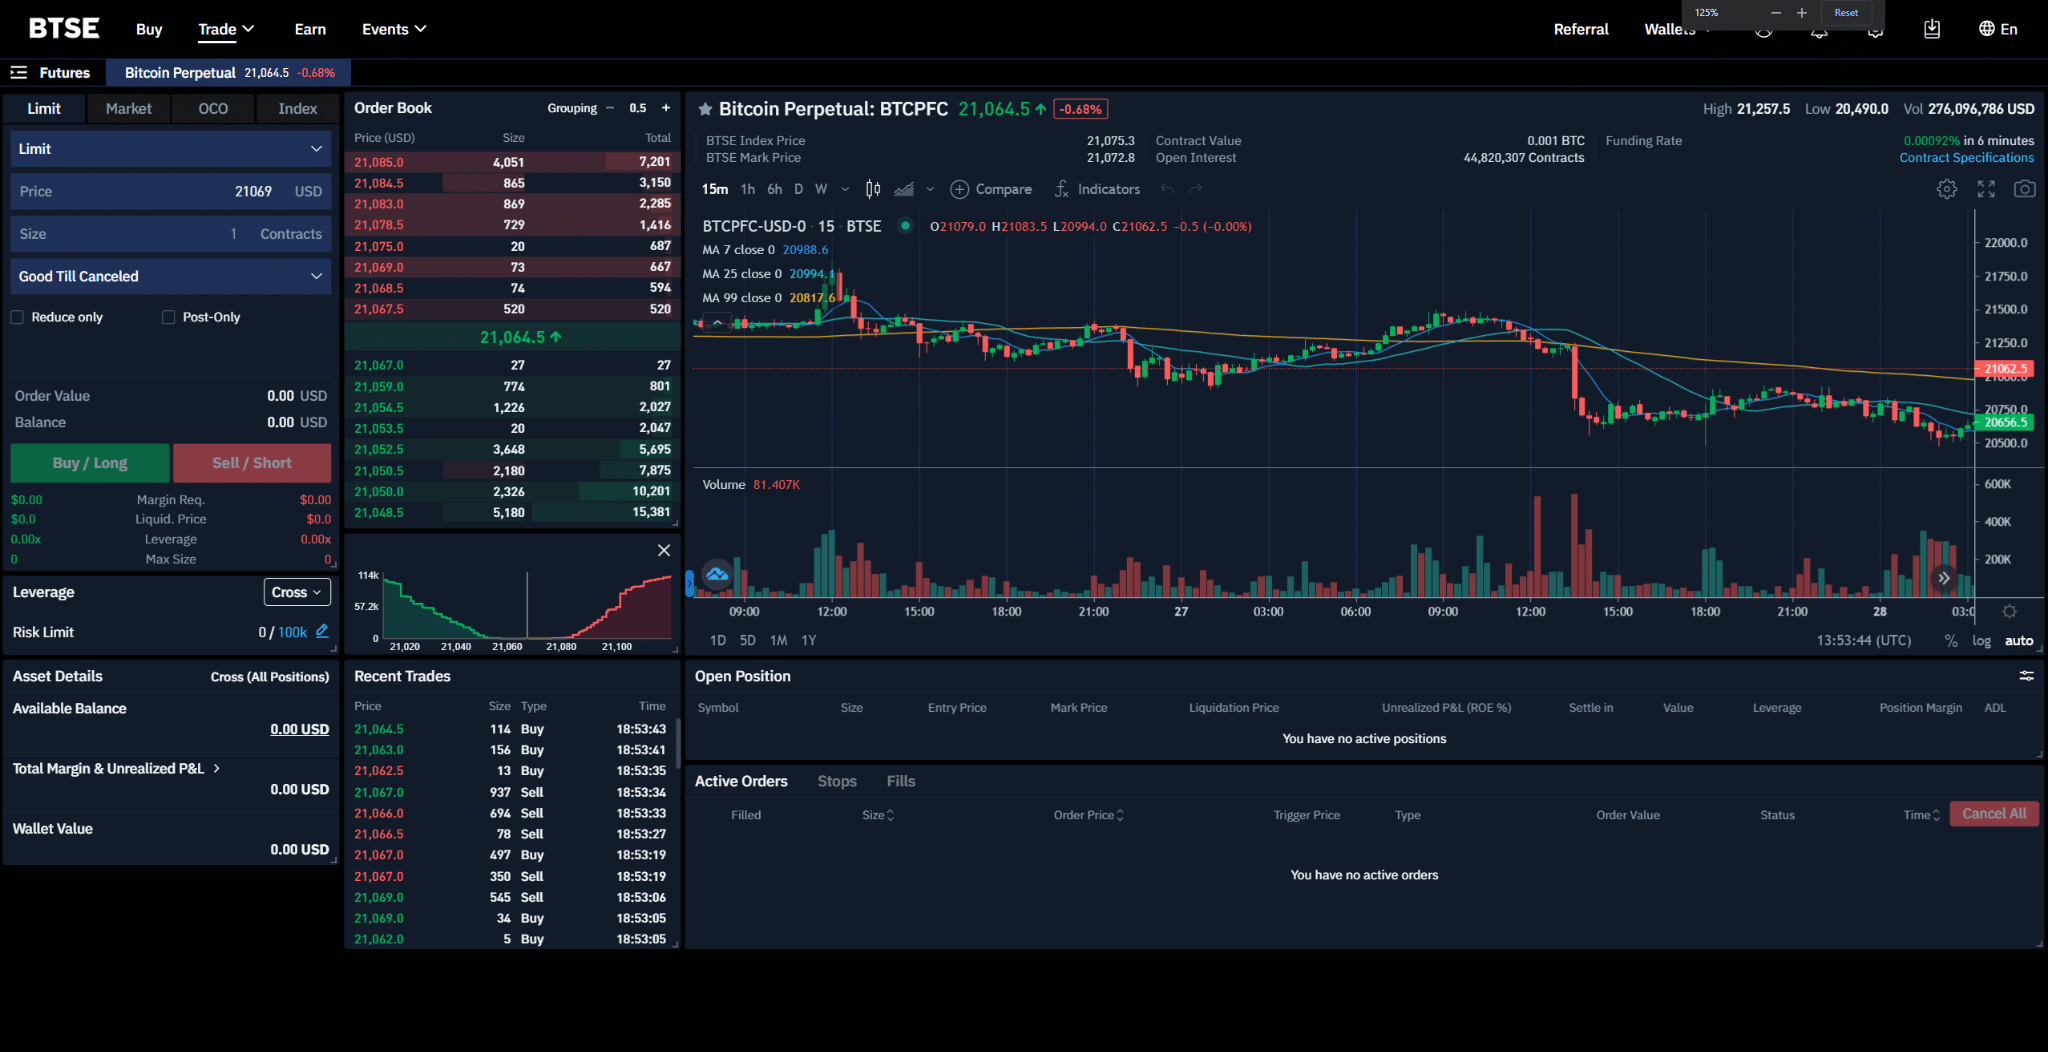Enable the Post-Only checkbox
2048x1052 pixels.
point(168,317)
